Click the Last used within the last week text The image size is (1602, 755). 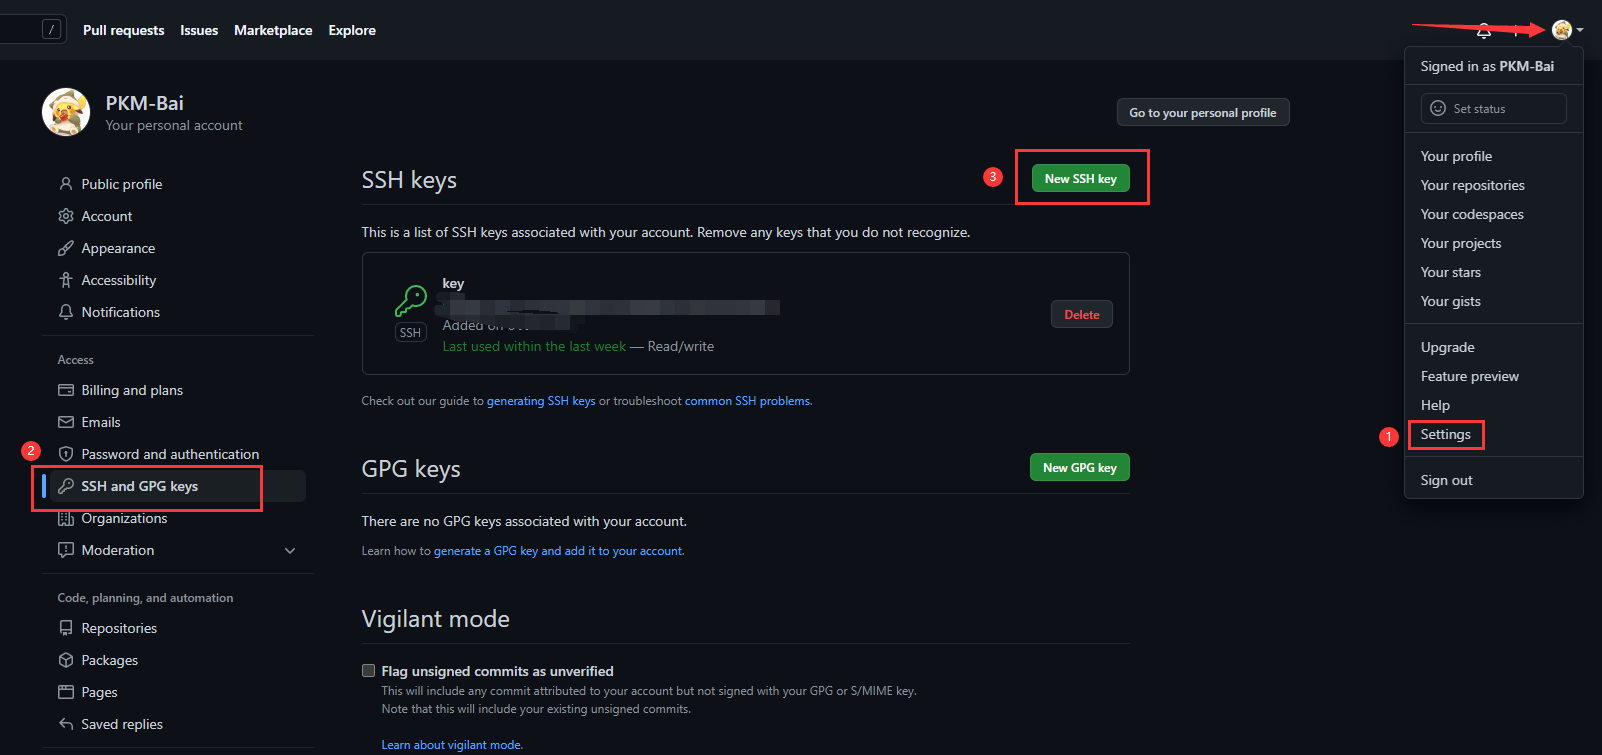pos(534,346)
